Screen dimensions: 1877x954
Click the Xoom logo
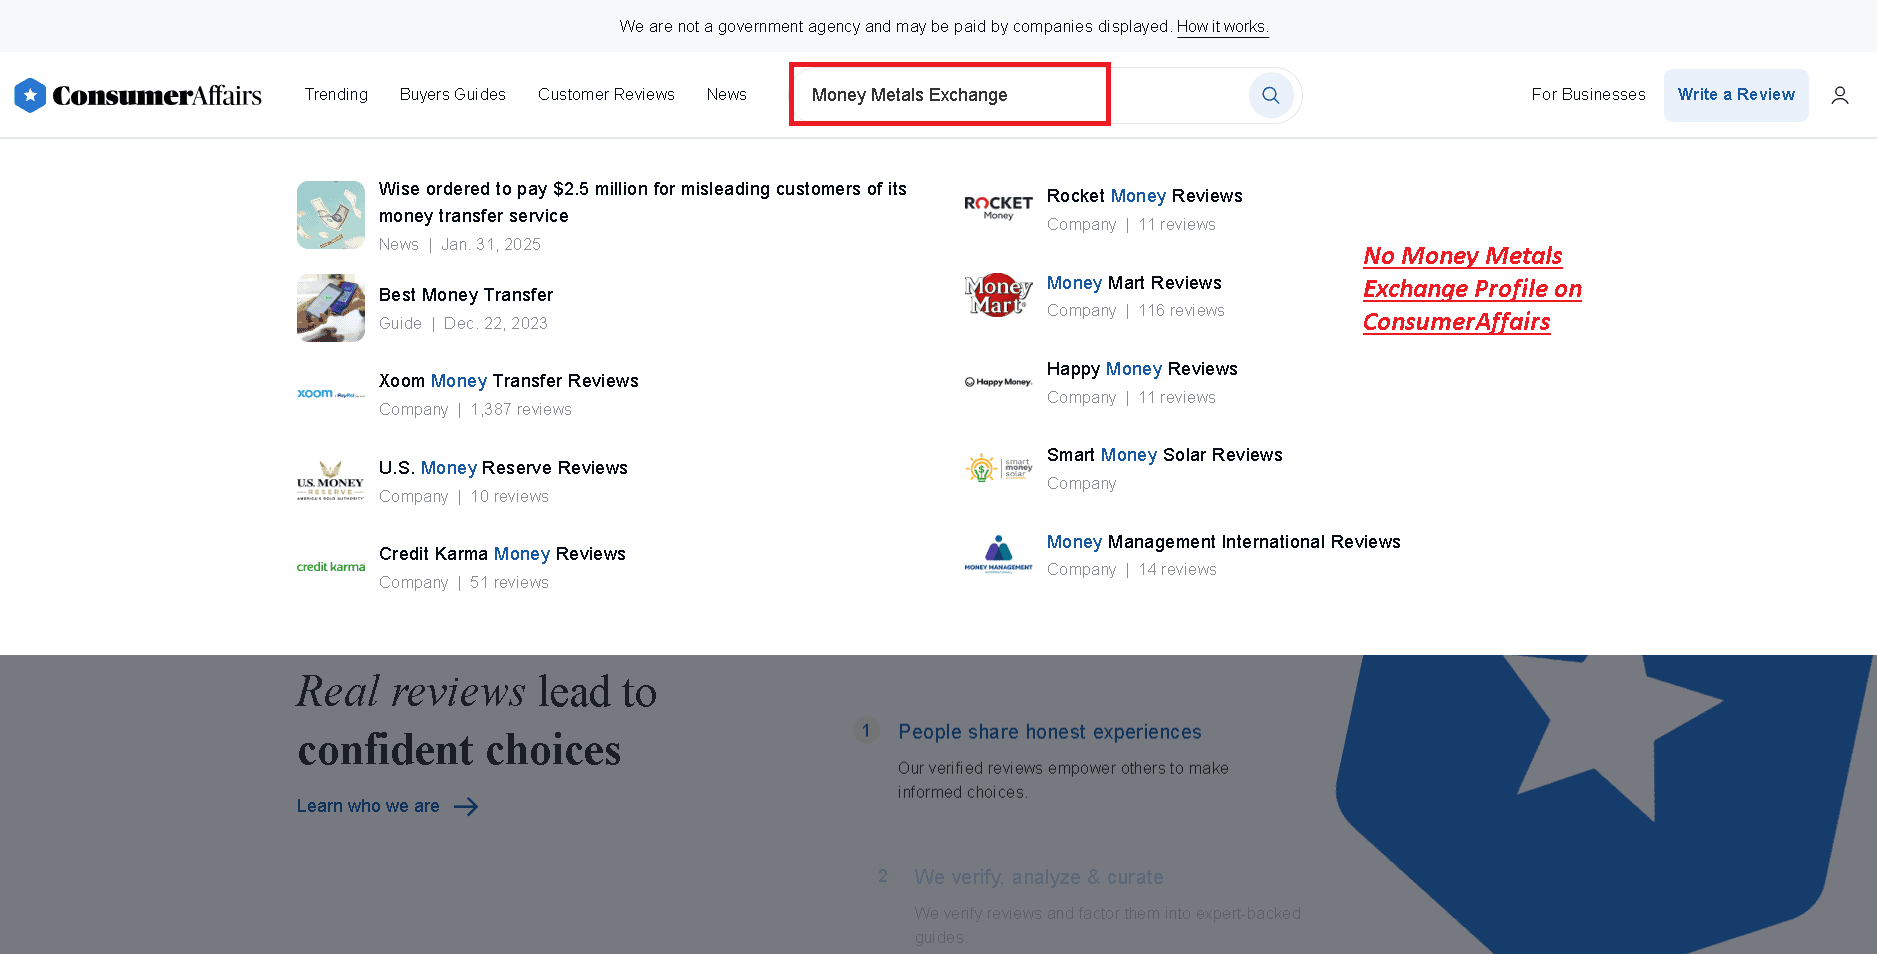coord(331,394)
